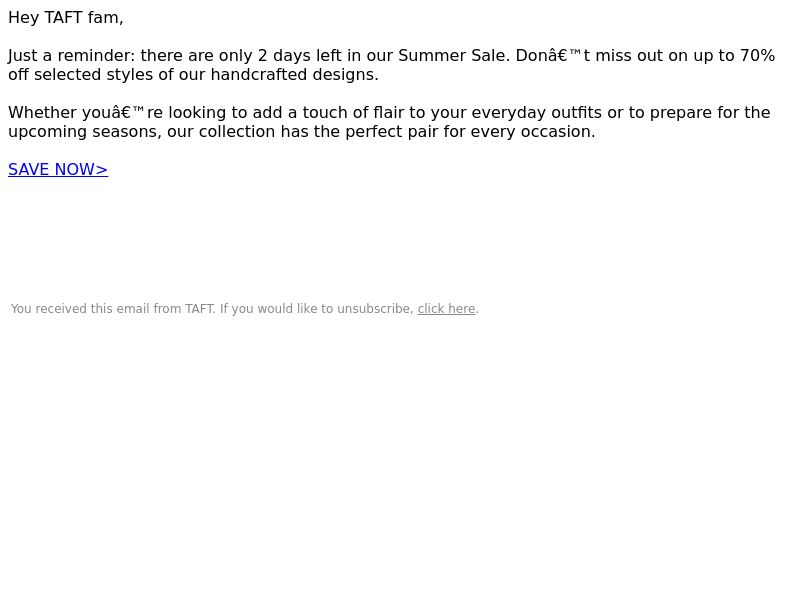Viewport: 800px width, 600px height.
Task: Click the "70%" discount text
Action: point(758,56)
